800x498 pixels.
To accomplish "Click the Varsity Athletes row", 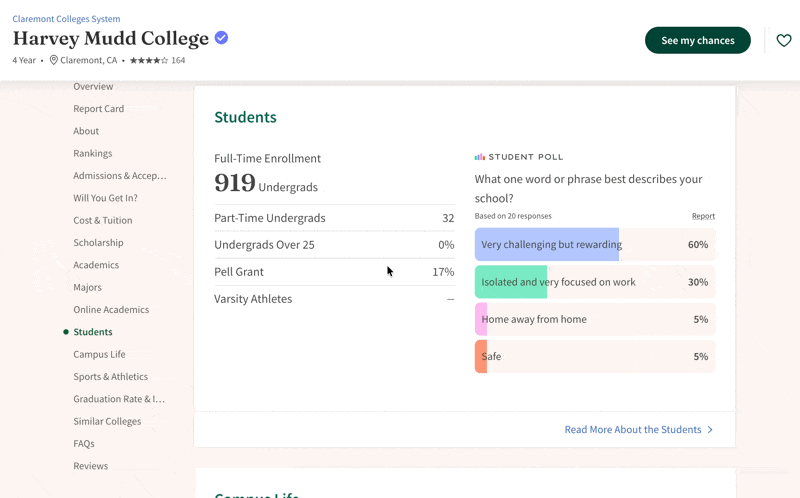I will [x=334, y=299].
